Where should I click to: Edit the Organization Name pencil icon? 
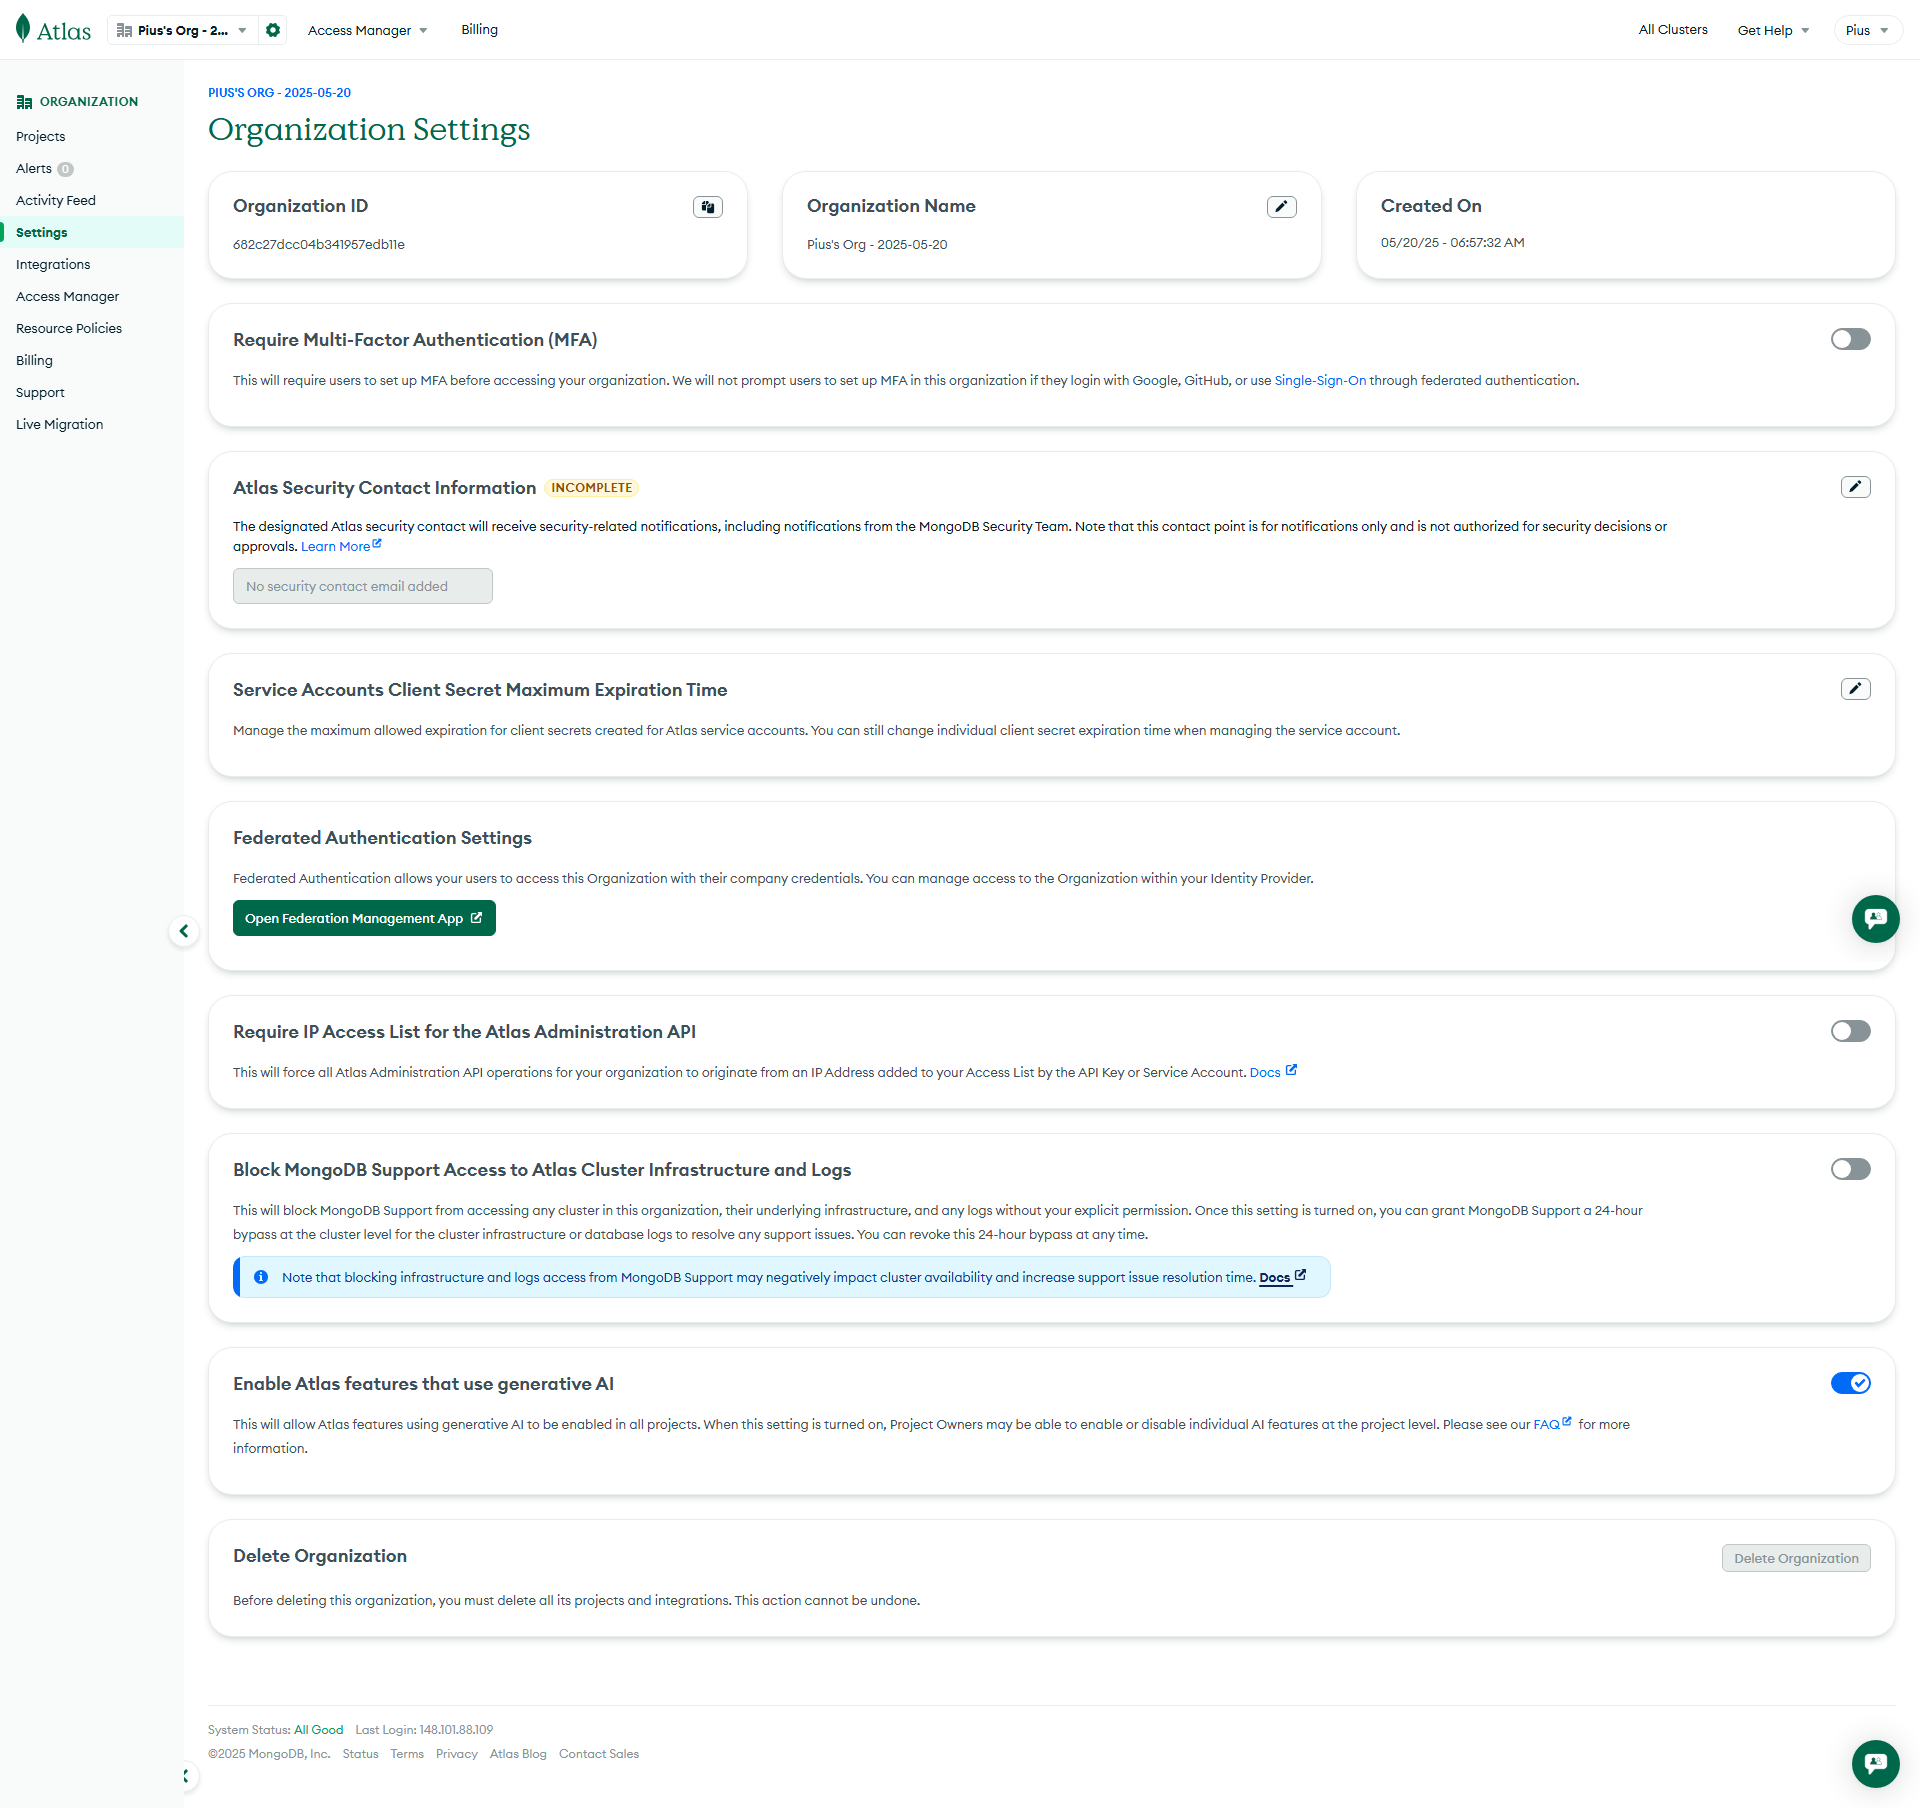pyautogui.click(x=1281, y=207)
